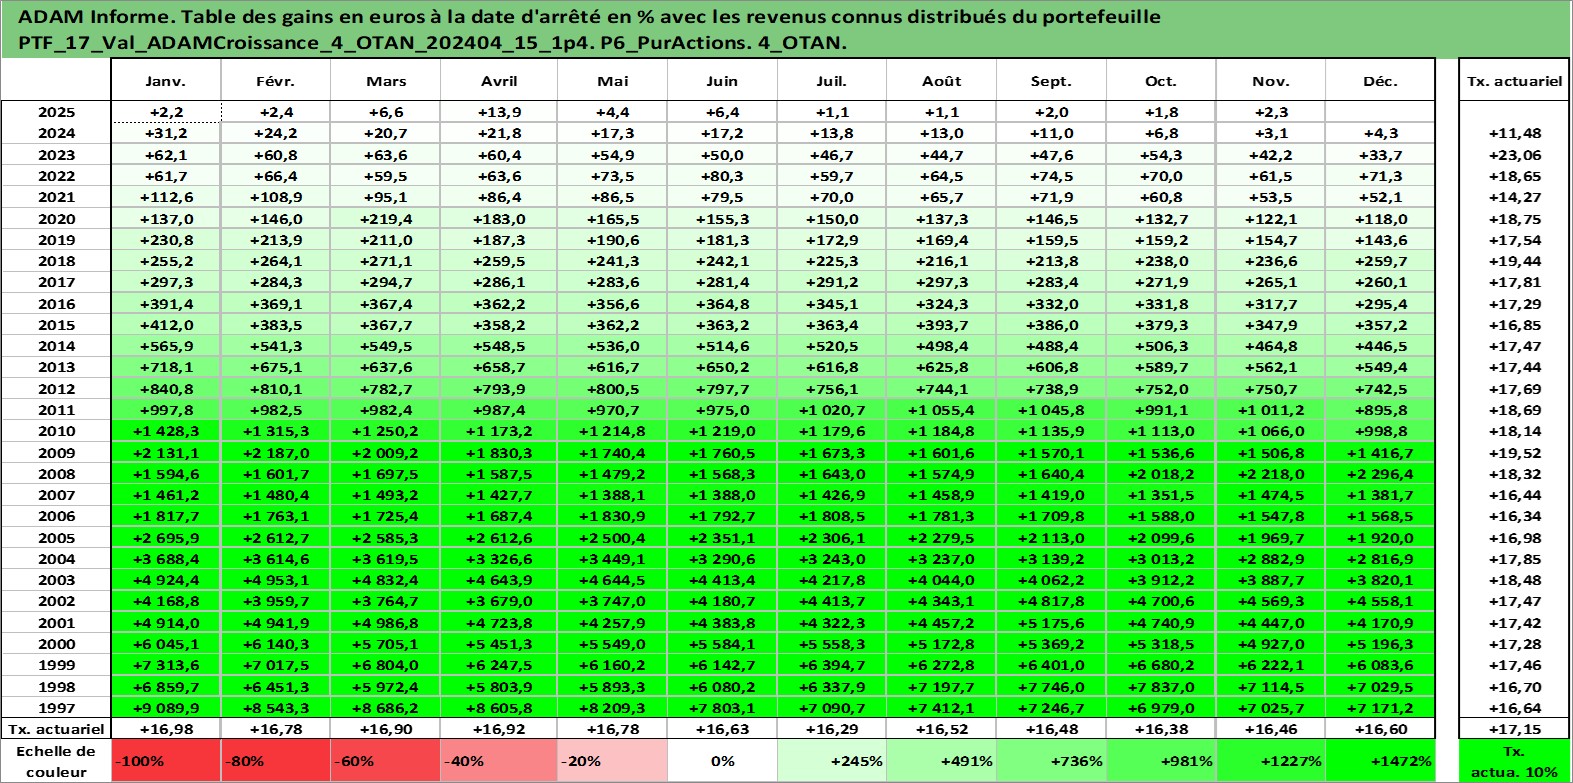Click the Août column header
The image size is (1573, 783).
click(x=942, y=81)
